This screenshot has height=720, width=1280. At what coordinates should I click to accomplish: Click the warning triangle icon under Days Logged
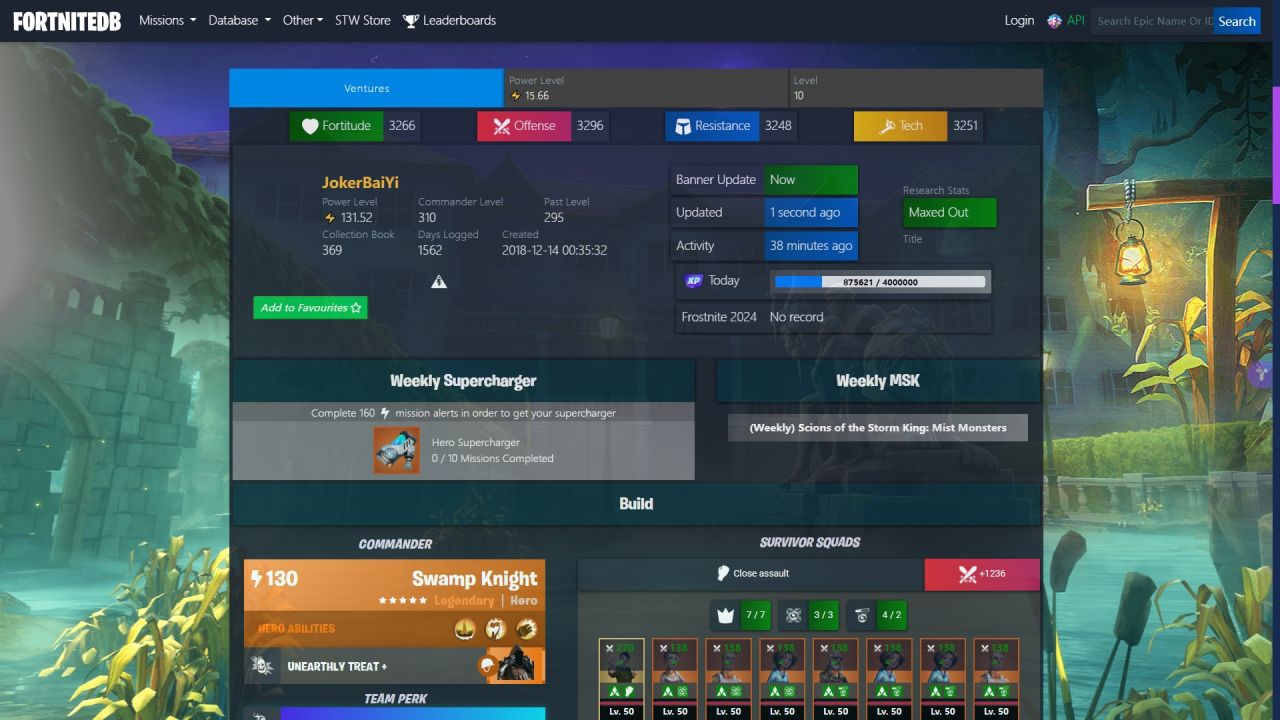(439, 282)
